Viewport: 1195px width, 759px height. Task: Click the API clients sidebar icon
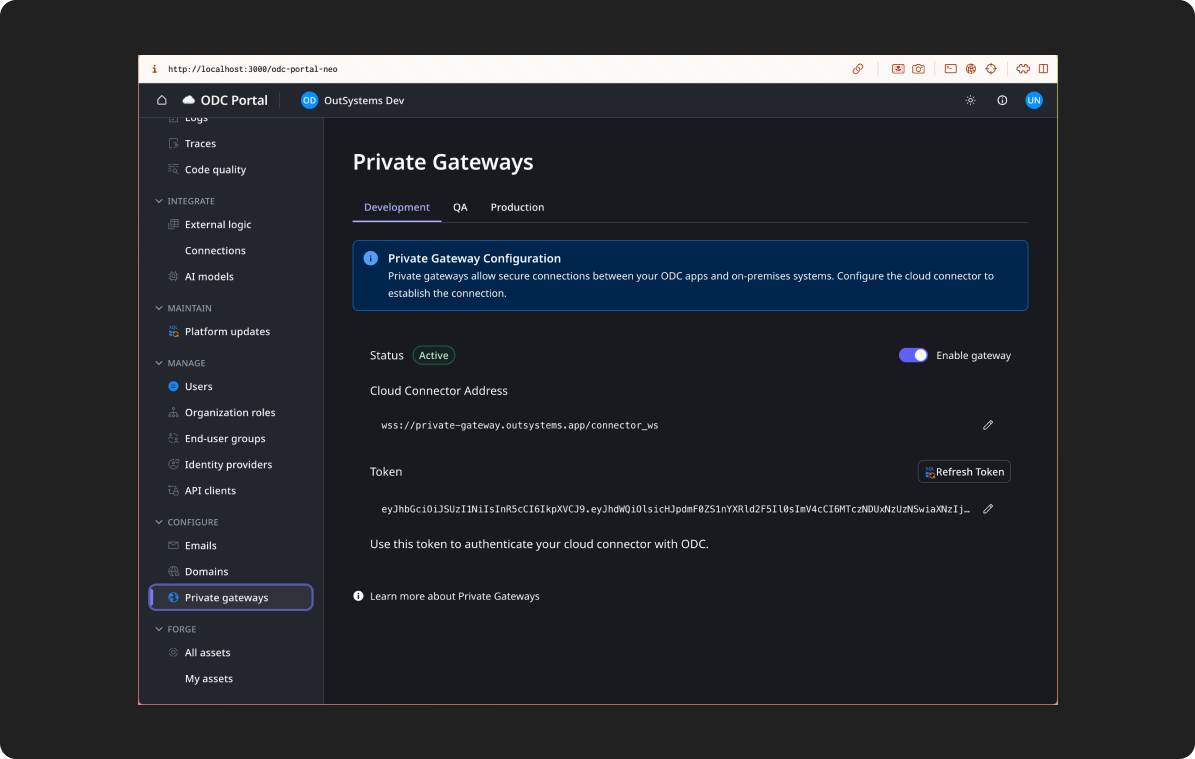click(x=174, y=490)
